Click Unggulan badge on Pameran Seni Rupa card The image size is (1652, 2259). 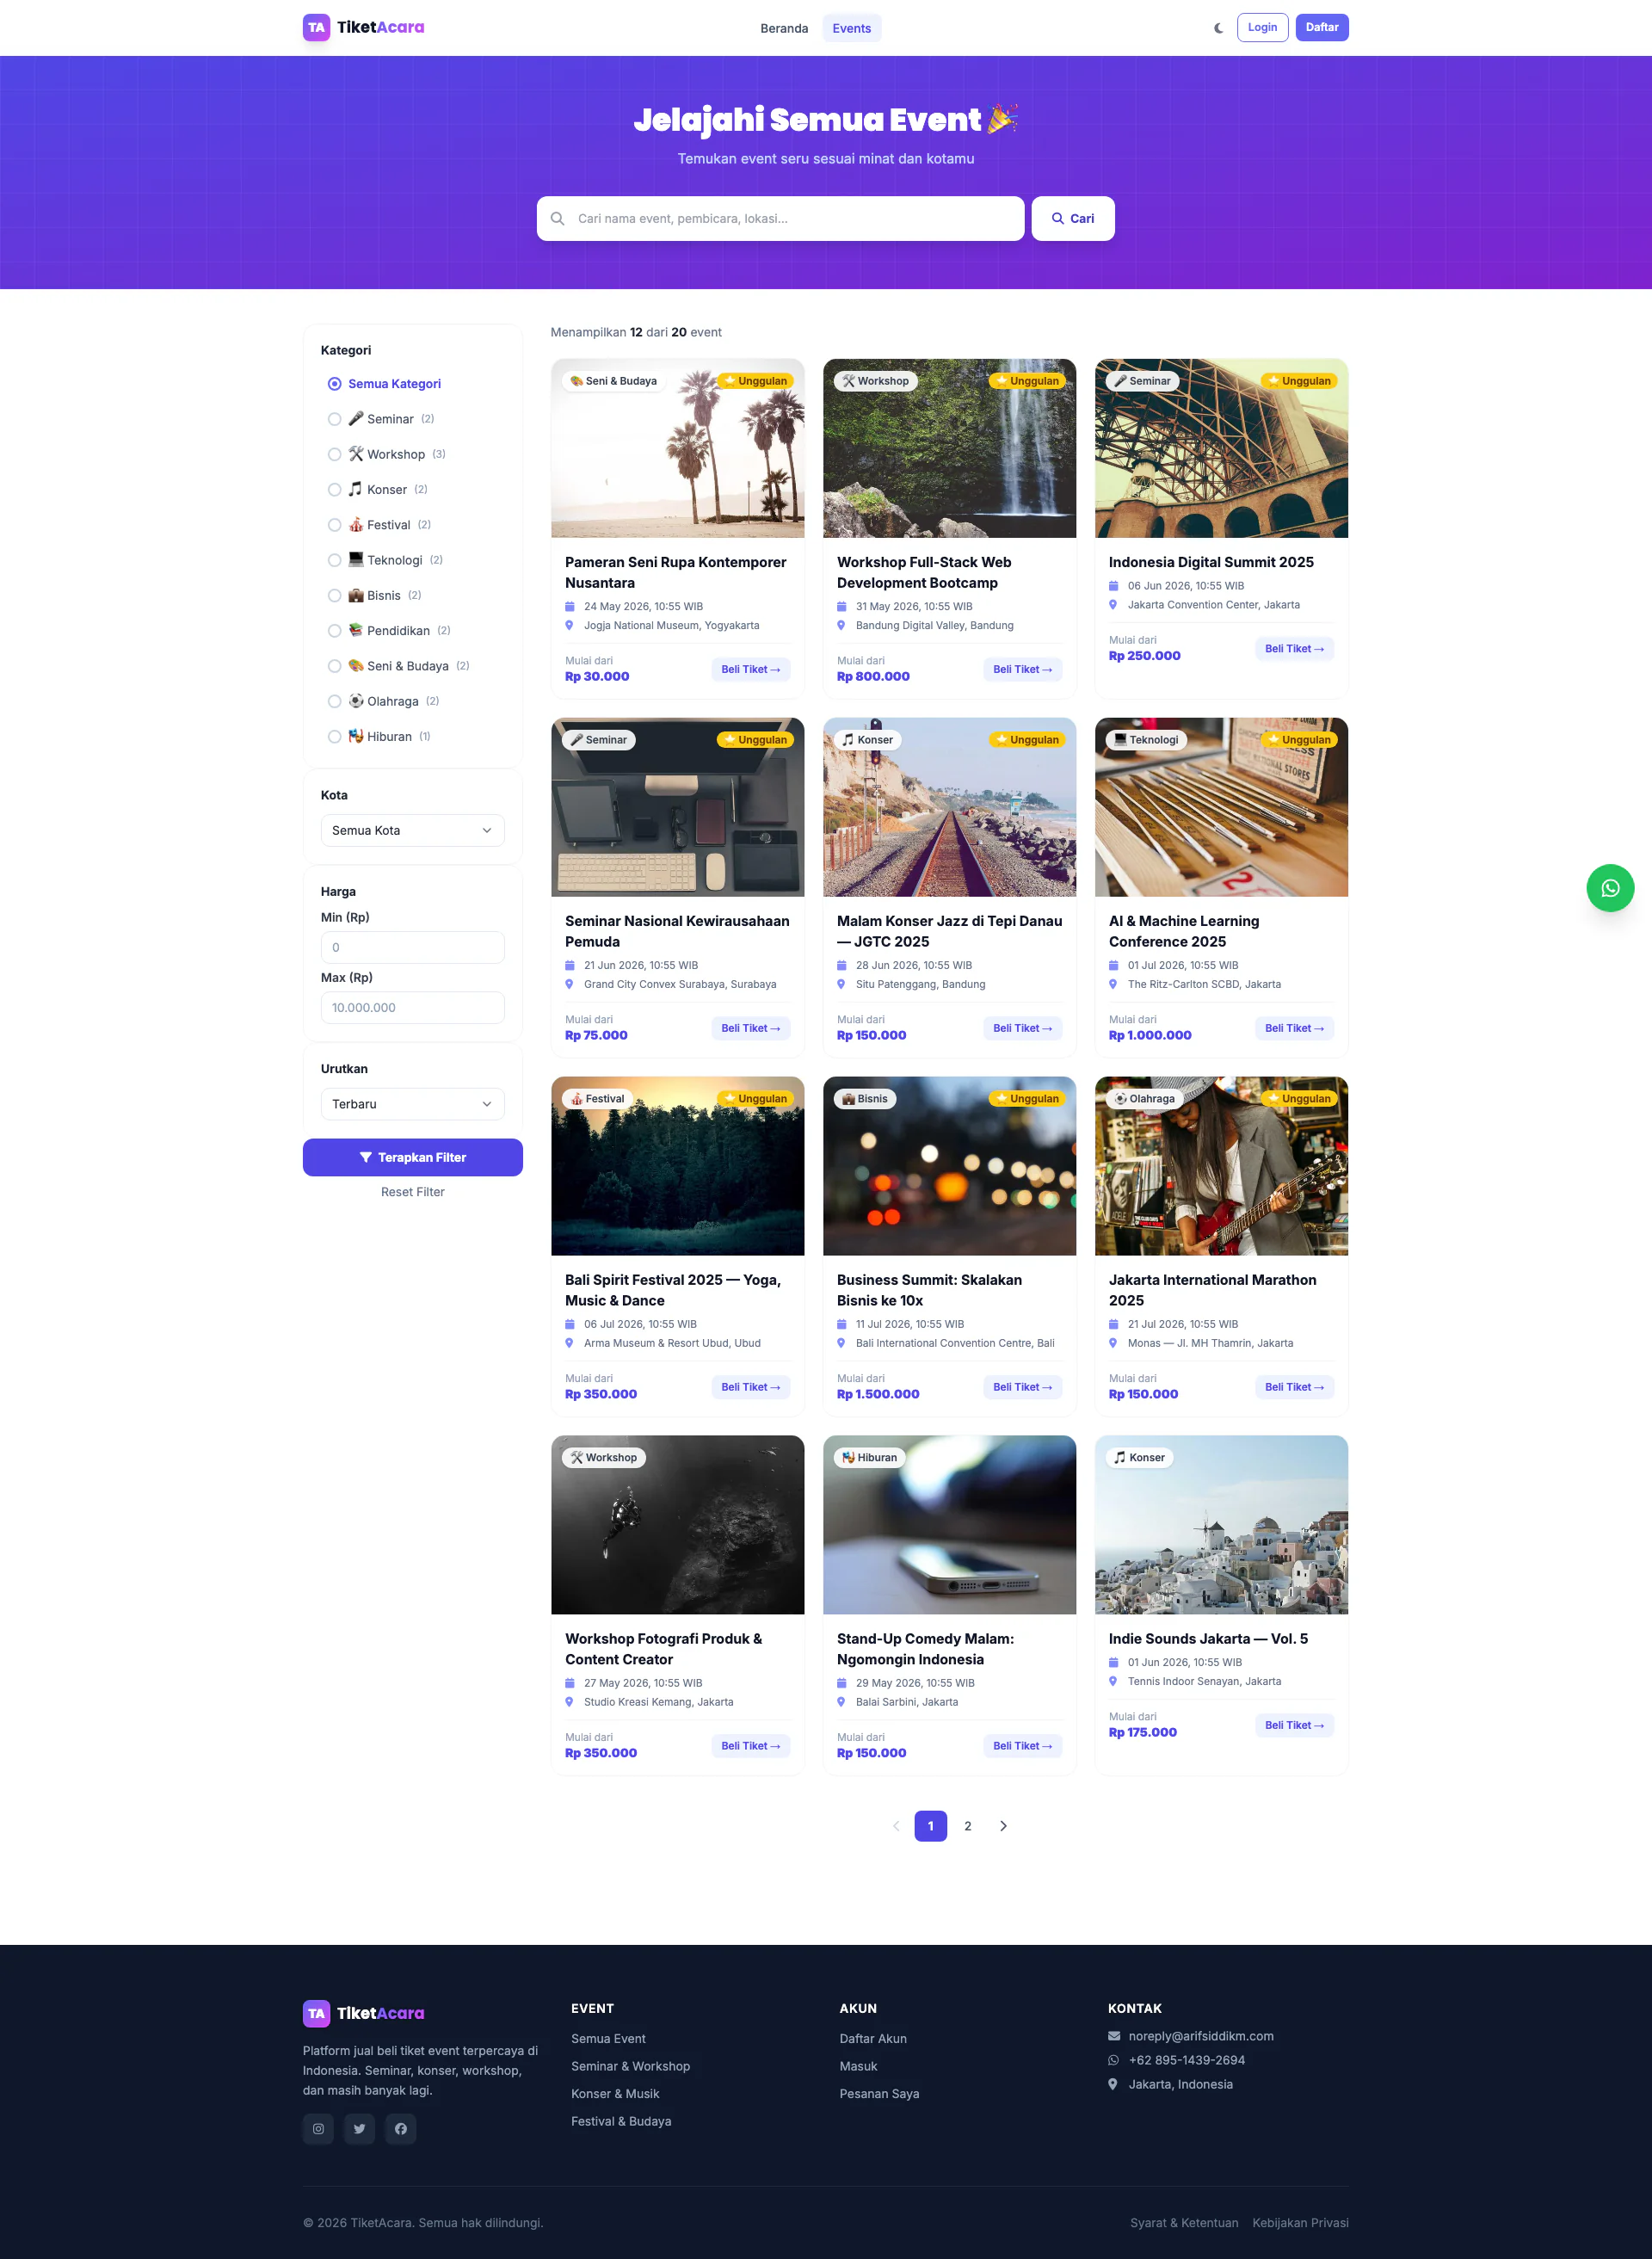[x=755, y=381]
